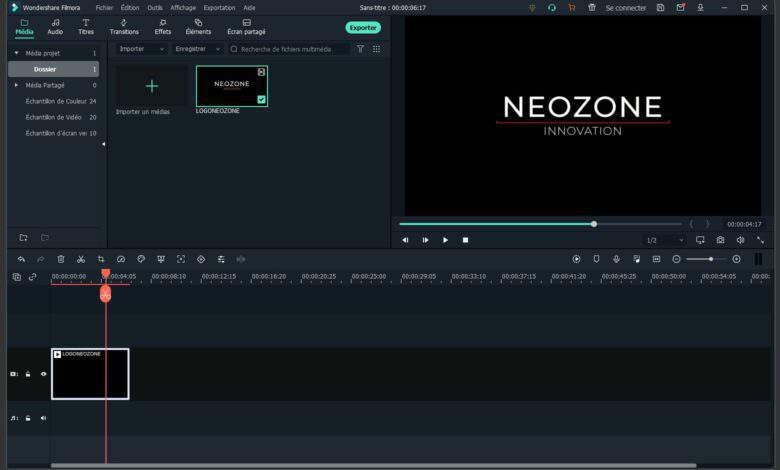The height and width of the screenshot is (470, 780).
Task: Click the motion tracking icon
Action: click(x=181, y=259)
